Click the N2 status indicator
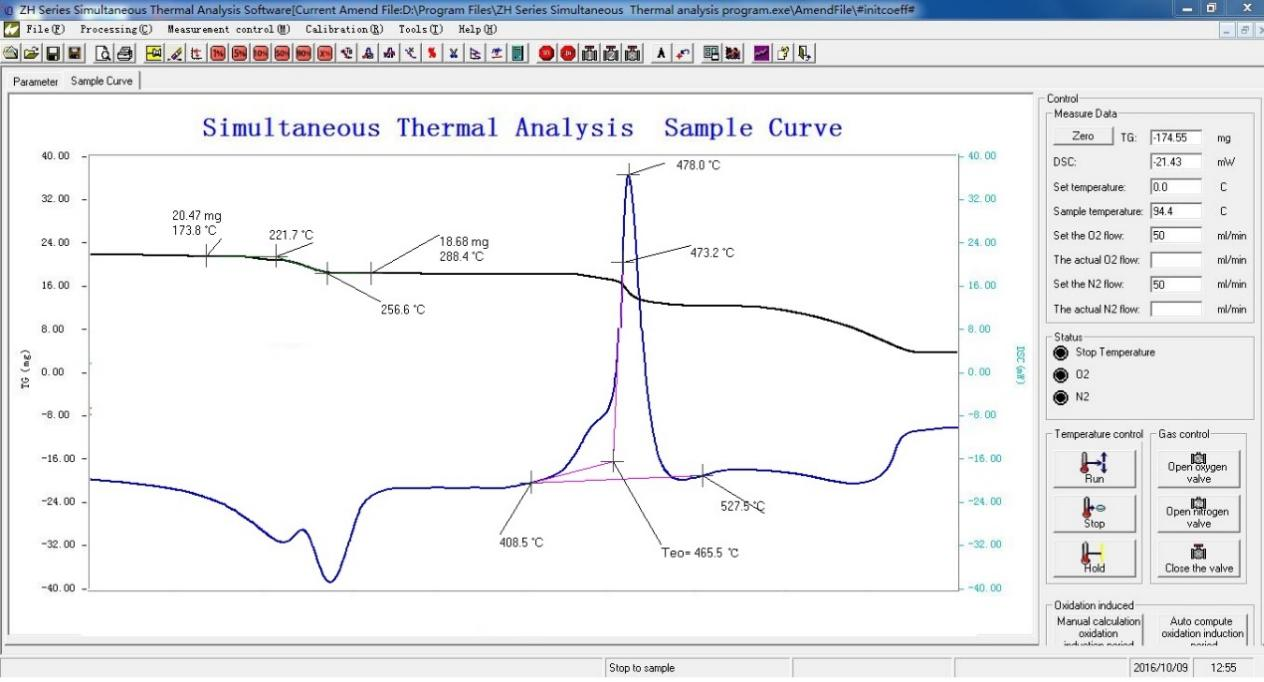 1061,397
